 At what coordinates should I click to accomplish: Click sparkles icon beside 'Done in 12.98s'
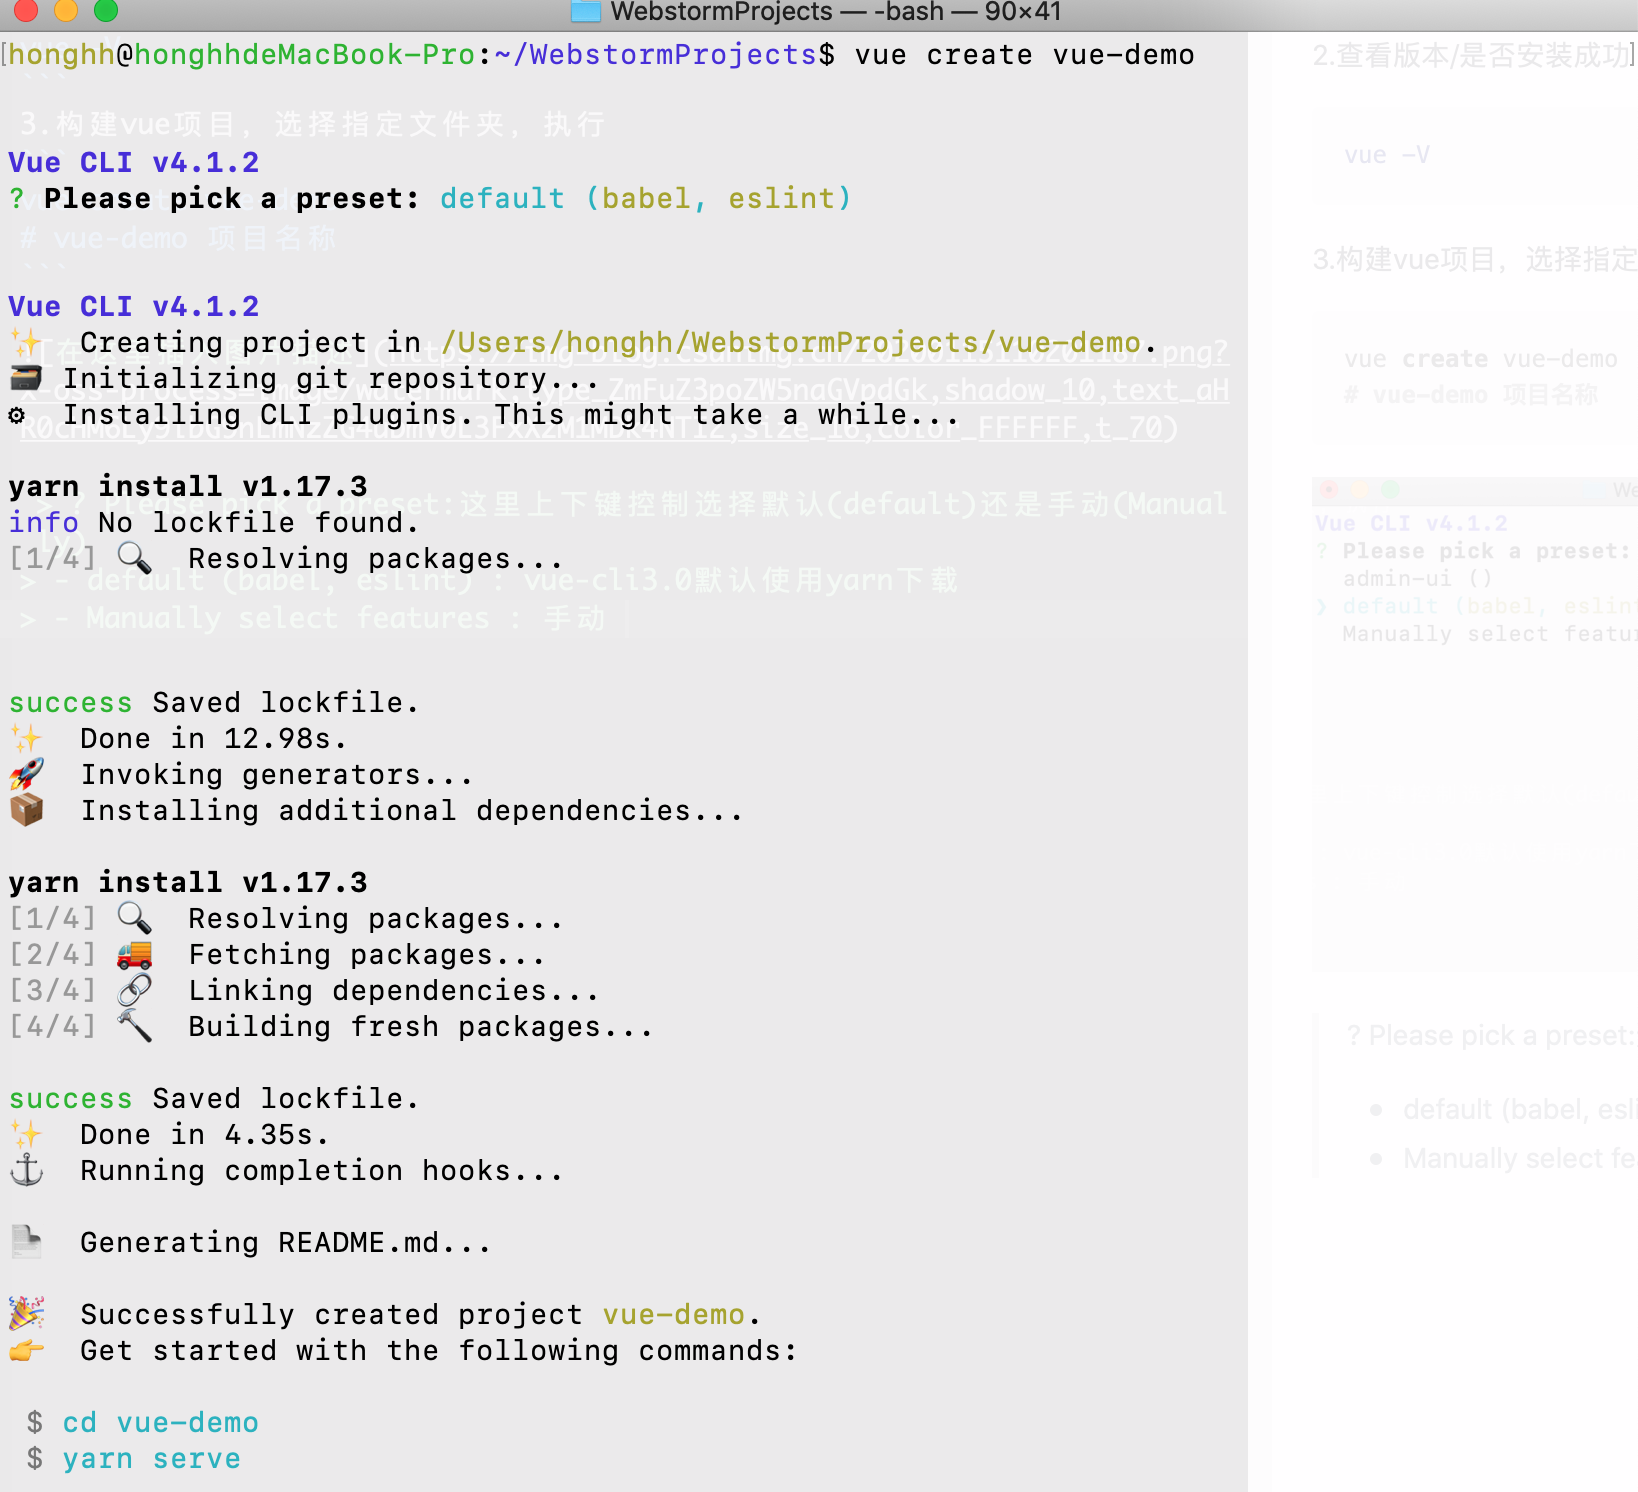(x=26, y=739)
